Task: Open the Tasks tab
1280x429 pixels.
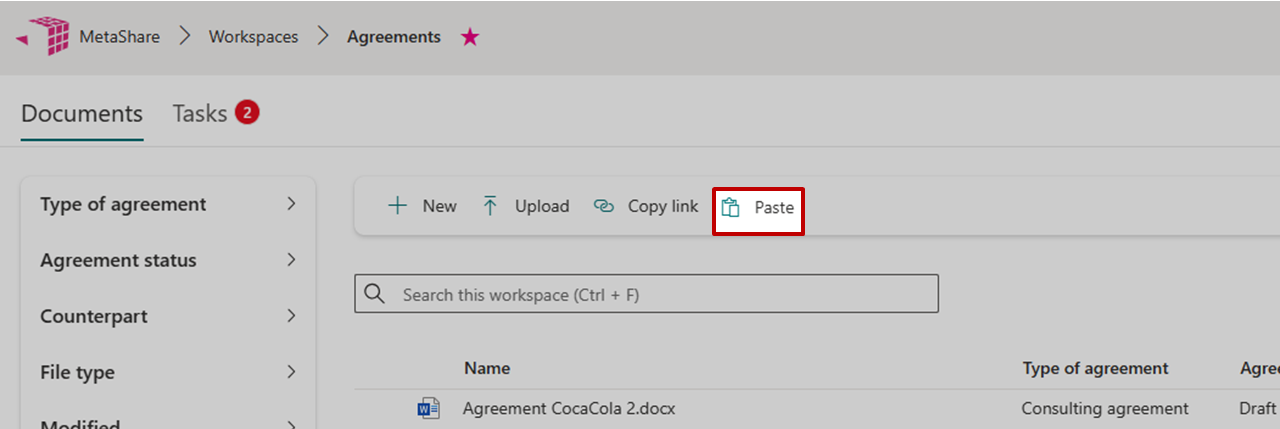Action: point(200,114)
